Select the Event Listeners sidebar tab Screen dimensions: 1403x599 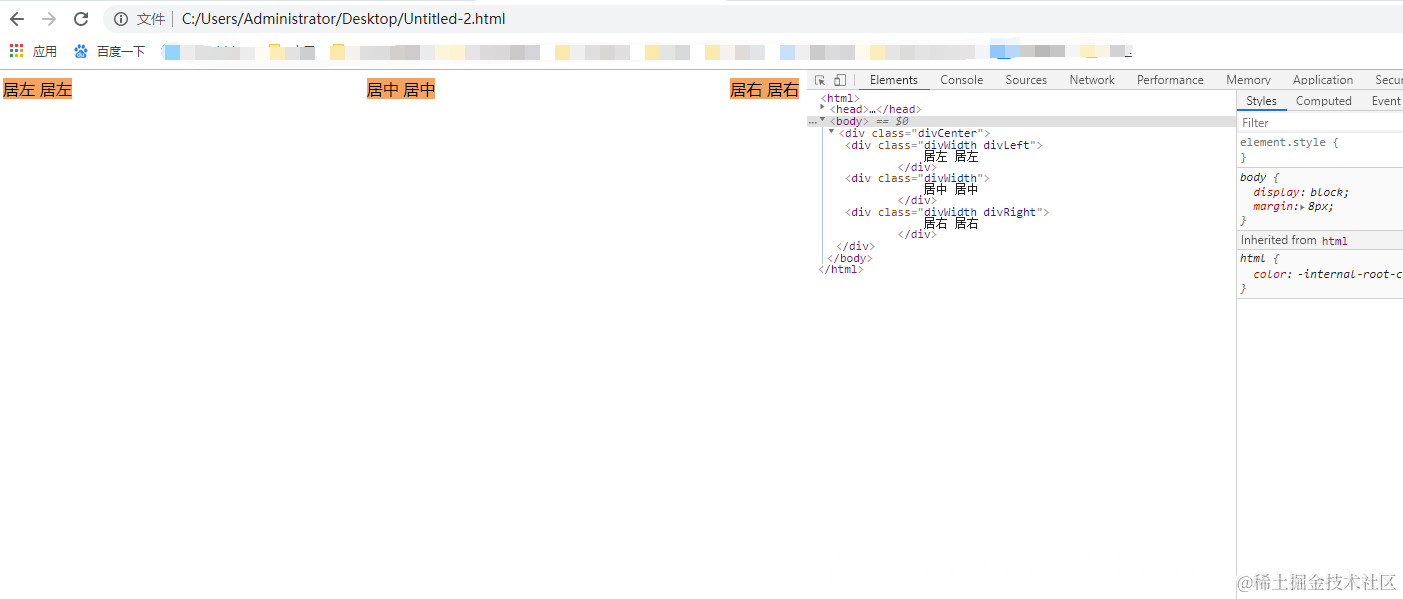pos(1385,101)
